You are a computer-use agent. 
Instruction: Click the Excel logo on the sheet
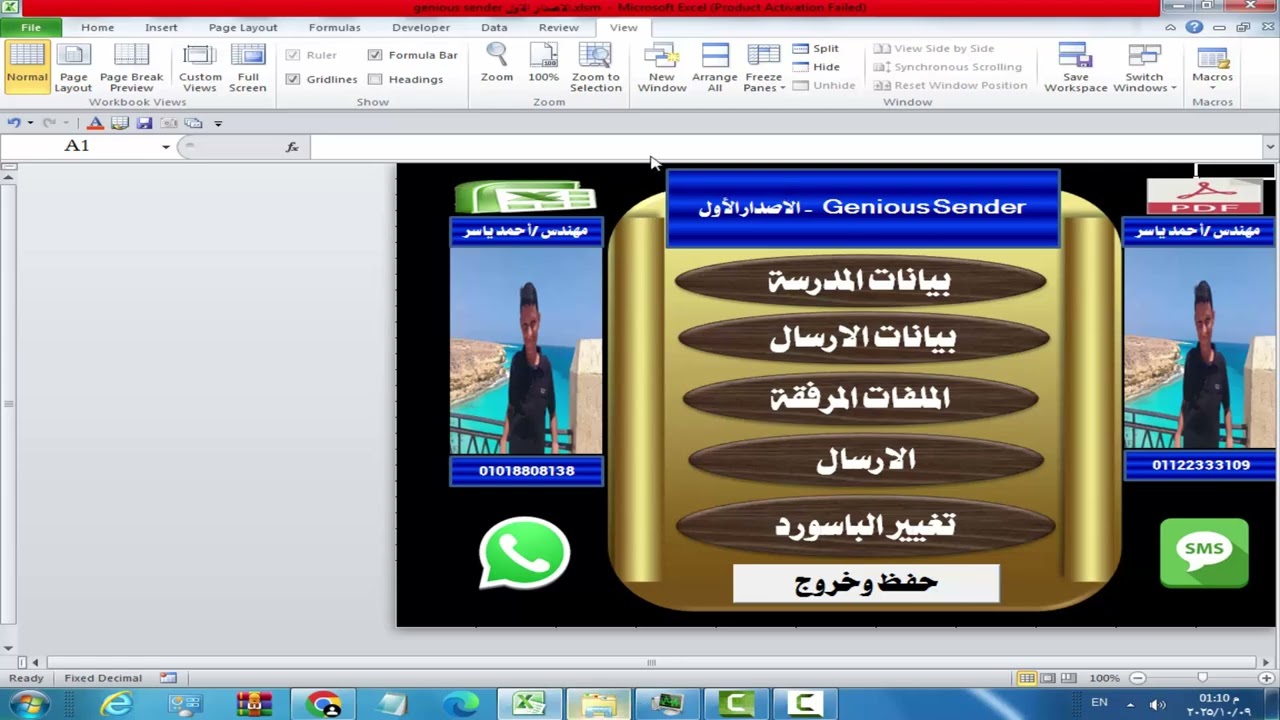coord(525,197)
